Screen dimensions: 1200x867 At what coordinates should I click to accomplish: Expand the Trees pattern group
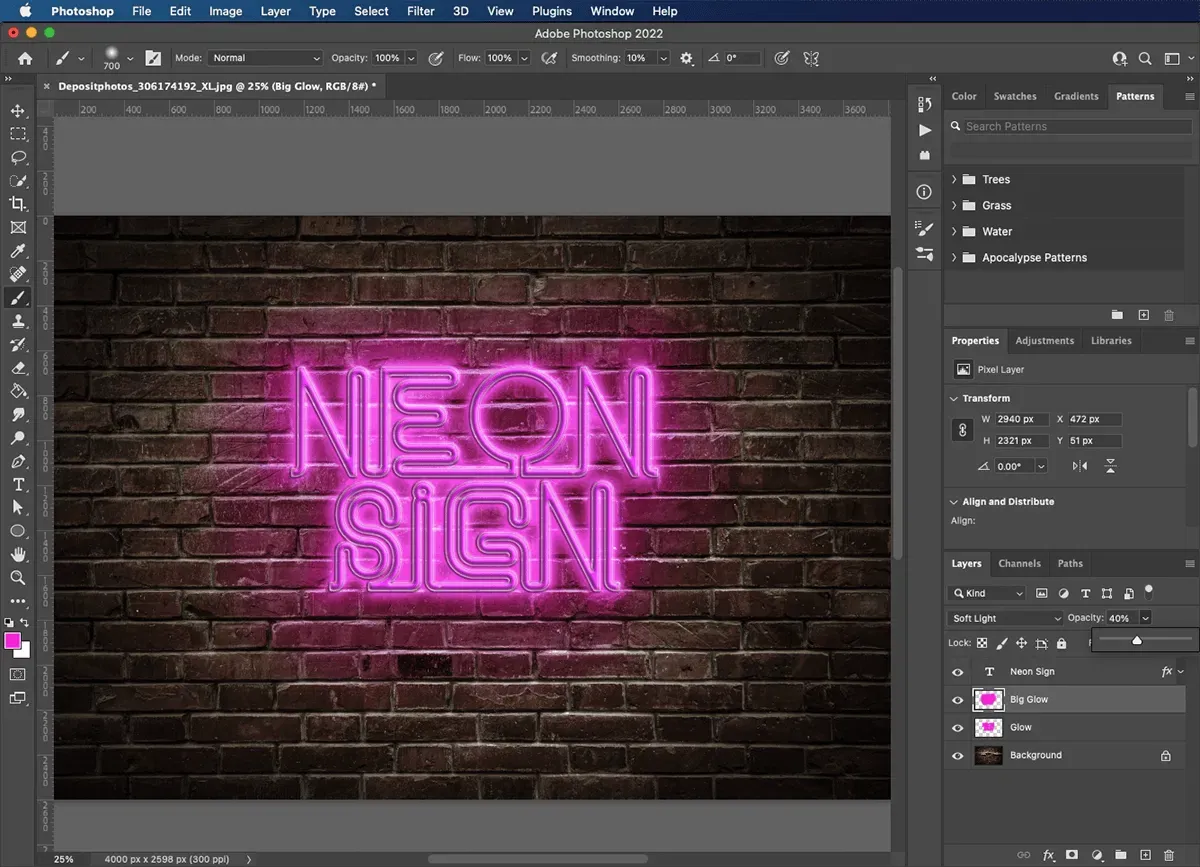(x=955, y=179)
